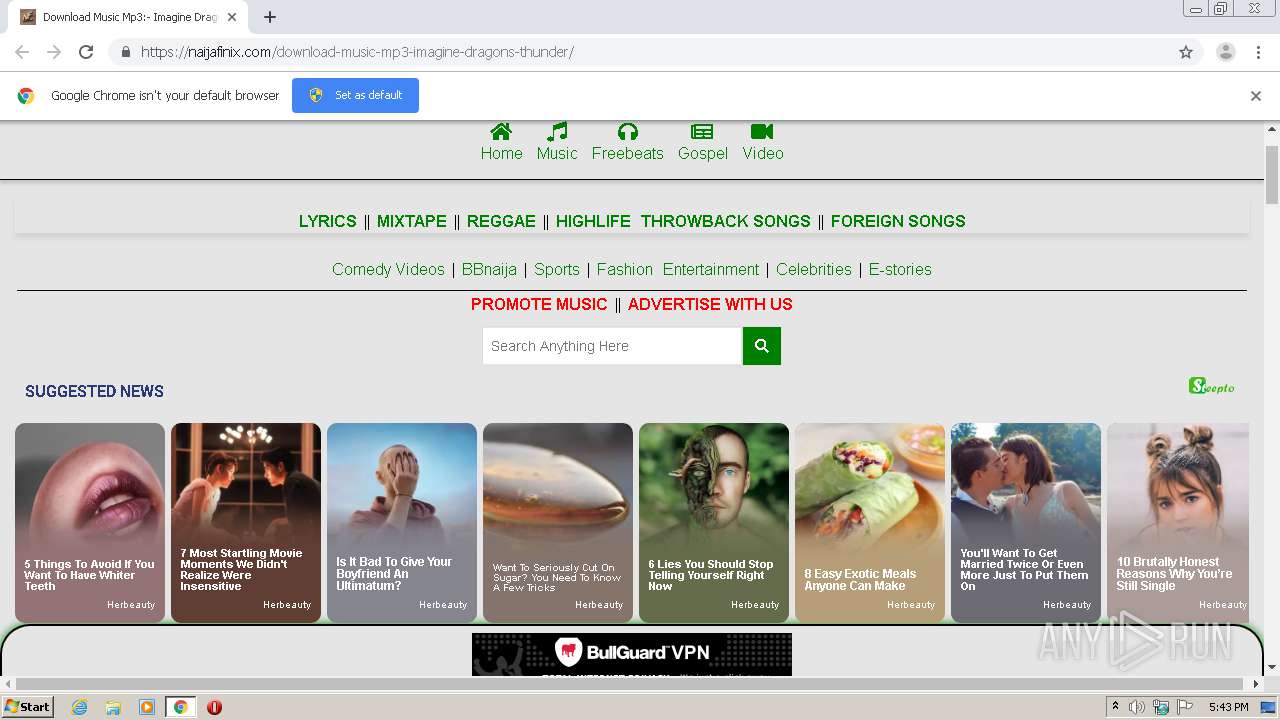Open volume control in system tray
Viewport: 1280px width, 720px height.
click(x=1137, y=707)
